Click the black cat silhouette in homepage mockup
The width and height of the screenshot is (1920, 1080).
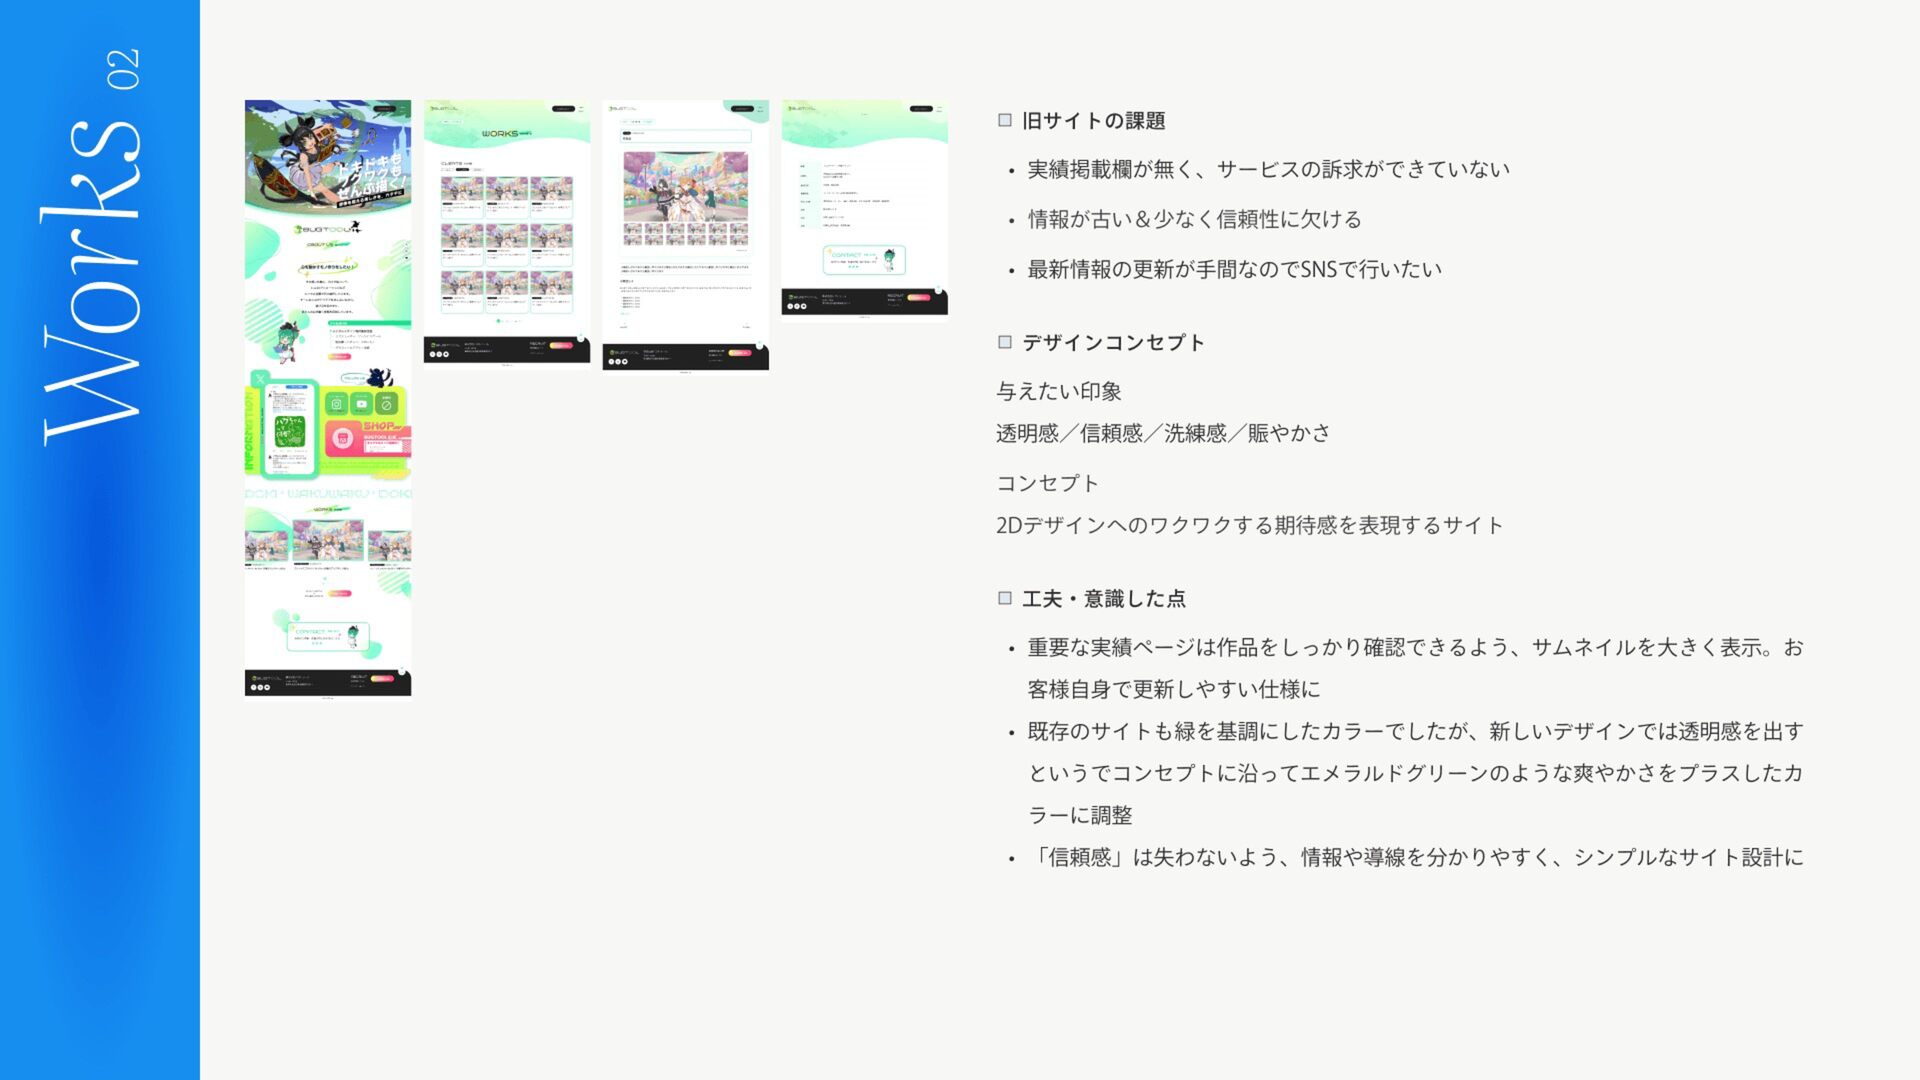coord(379,377)
